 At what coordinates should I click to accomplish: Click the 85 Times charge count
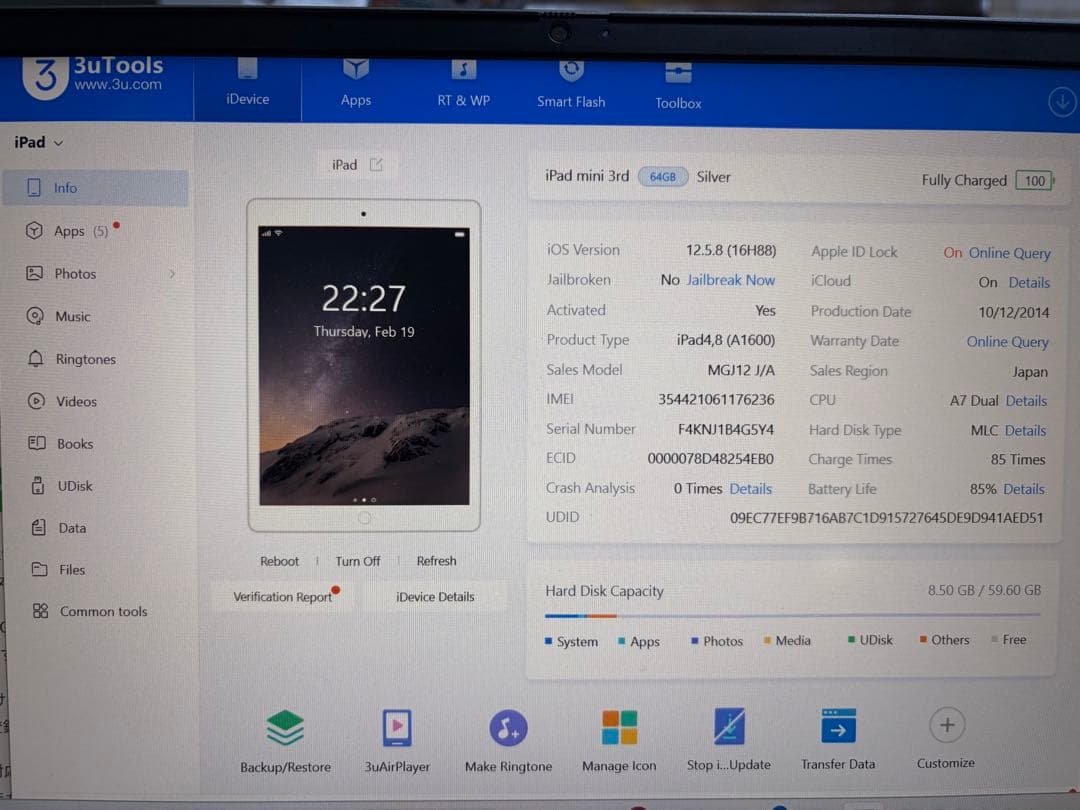tap(1018, 459)
